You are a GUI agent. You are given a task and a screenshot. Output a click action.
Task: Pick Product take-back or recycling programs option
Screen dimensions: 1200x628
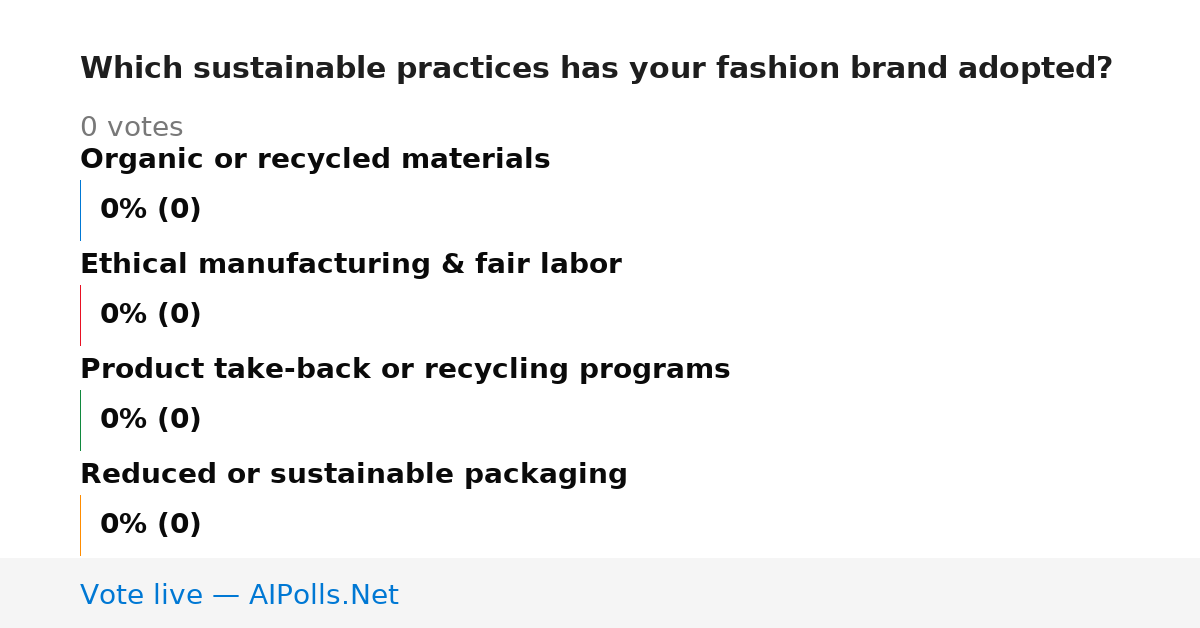tap(405, 369)
